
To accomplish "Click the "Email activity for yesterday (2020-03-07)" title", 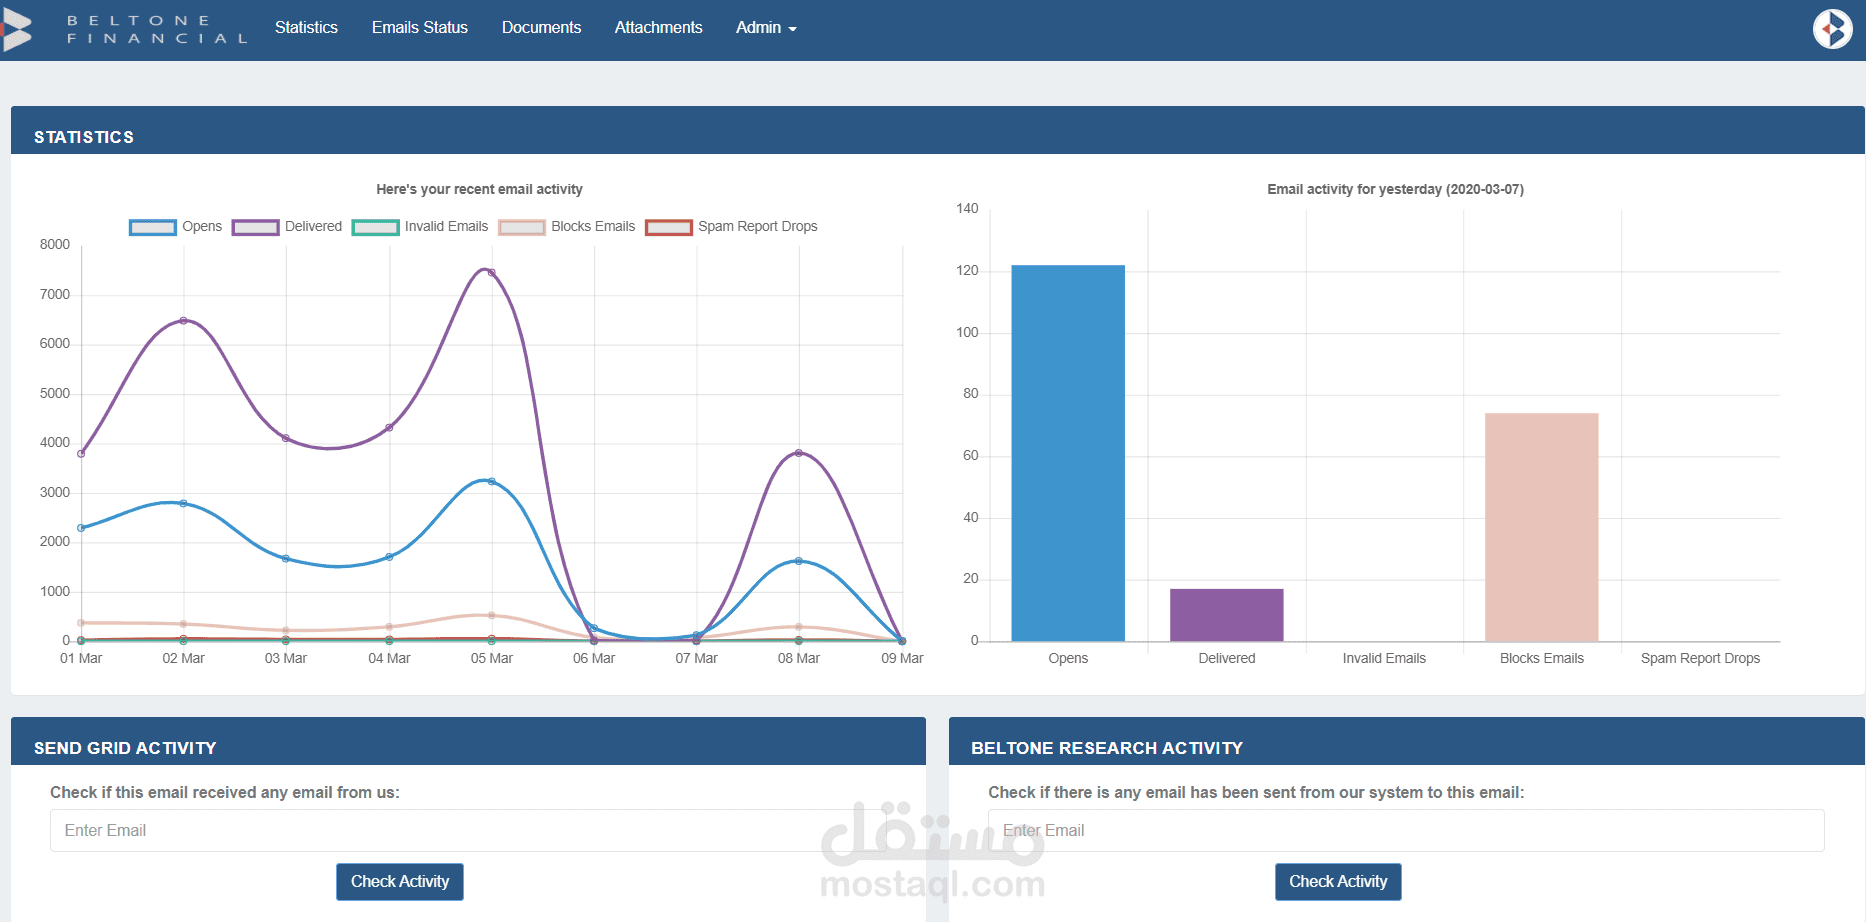I will 1395,189.
